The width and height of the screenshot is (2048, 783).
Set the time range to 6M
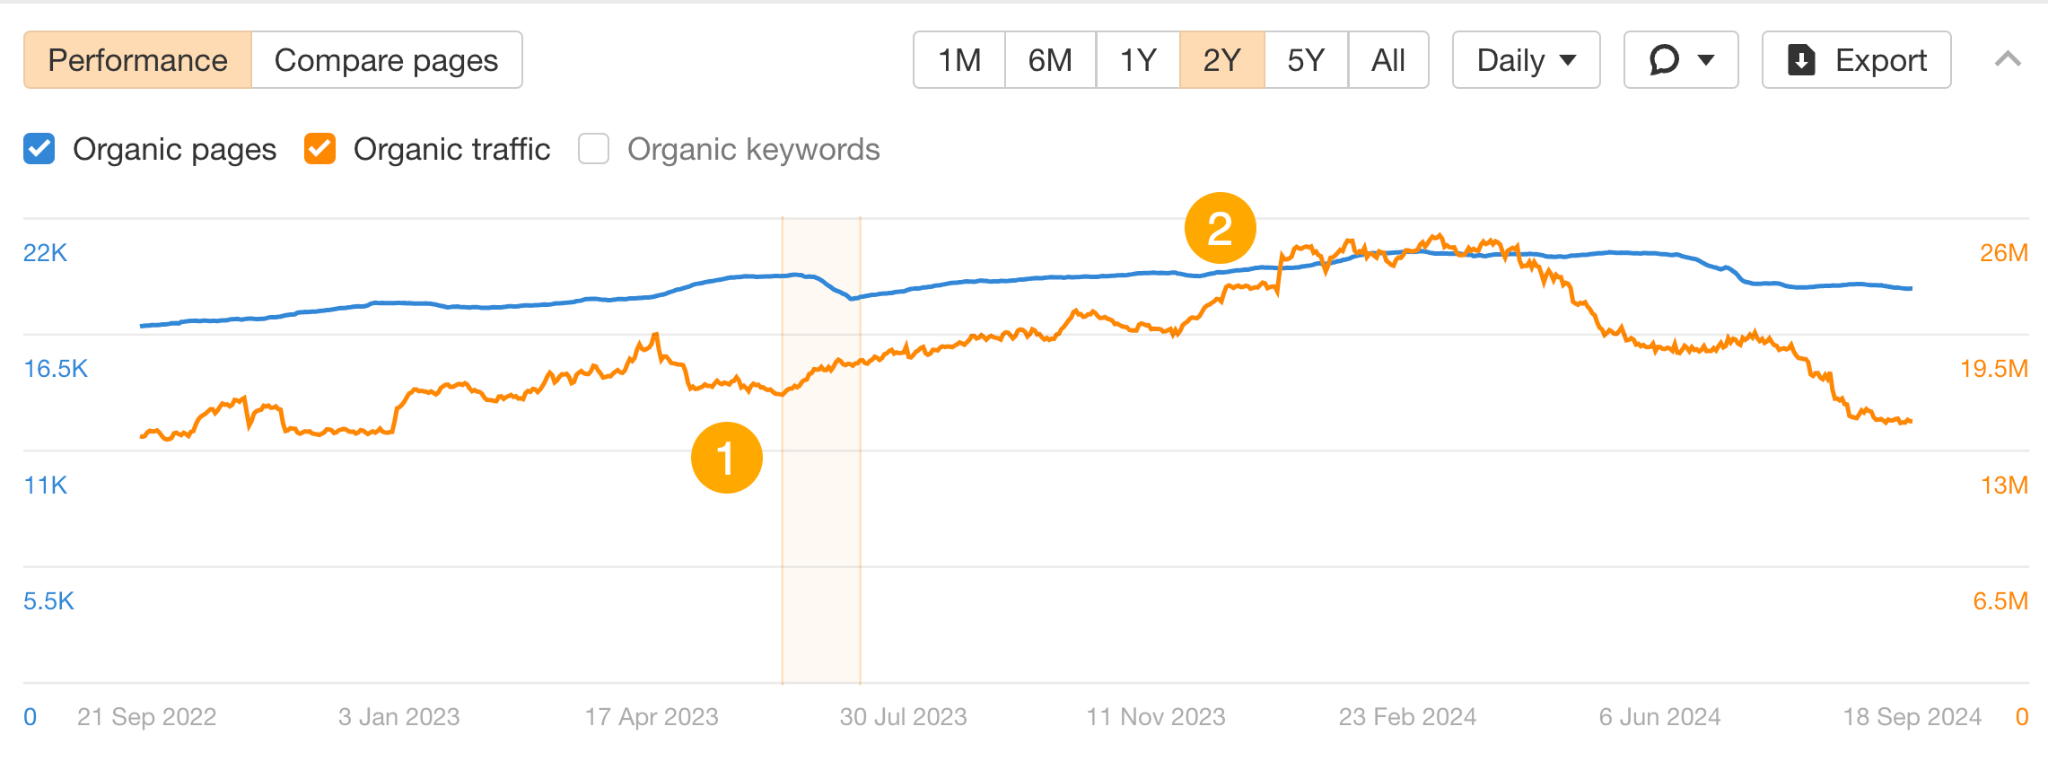point(1050,60)
